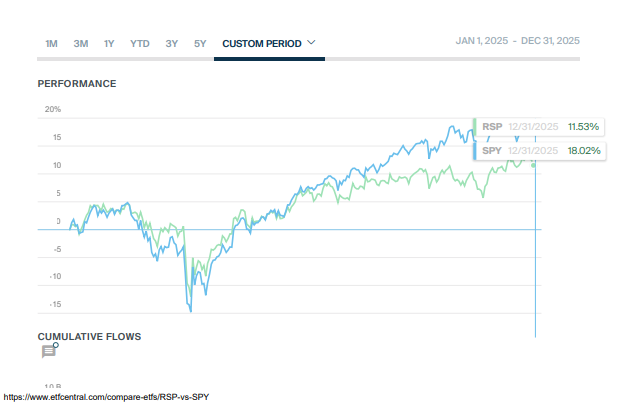The height and width of the screenshot is (408, 618).
Task: Click the Cumulative Flows heading
Action: coord(89,336)
